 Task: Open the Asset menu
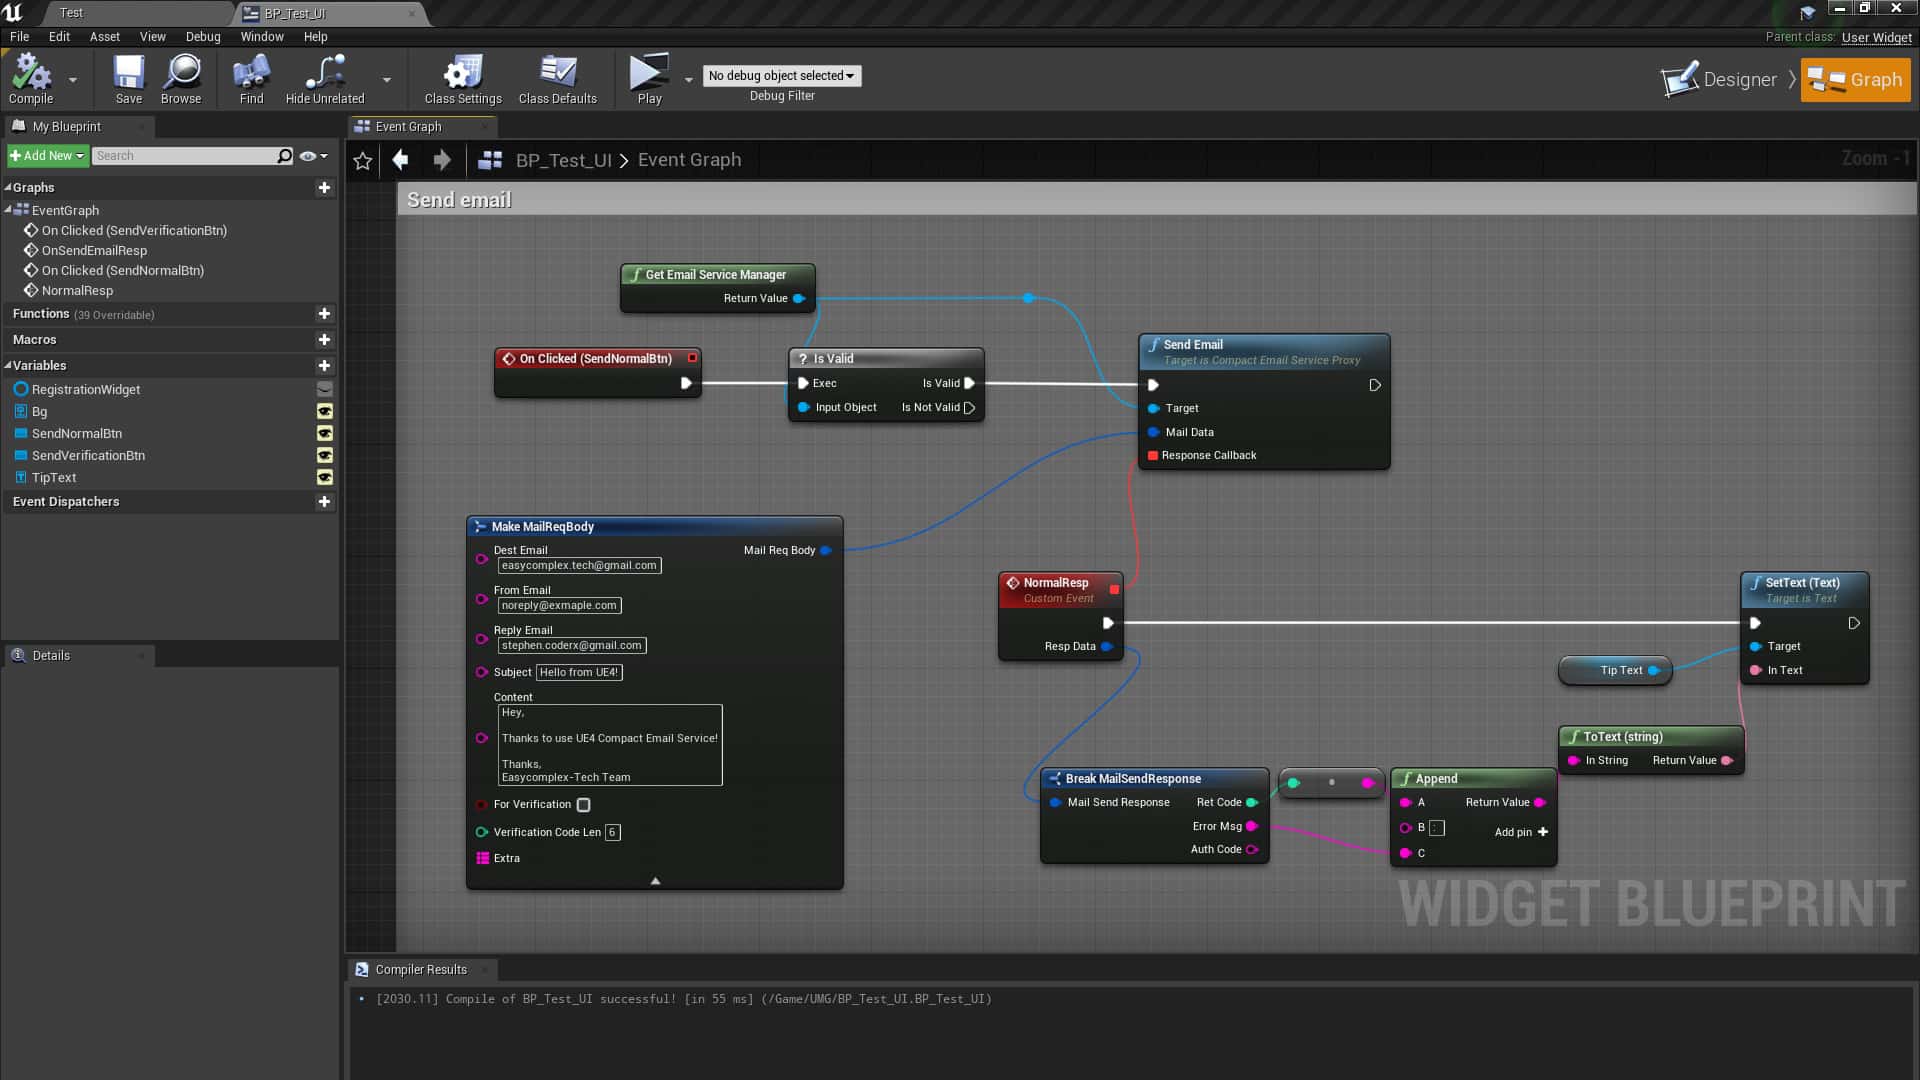[105, 37]
